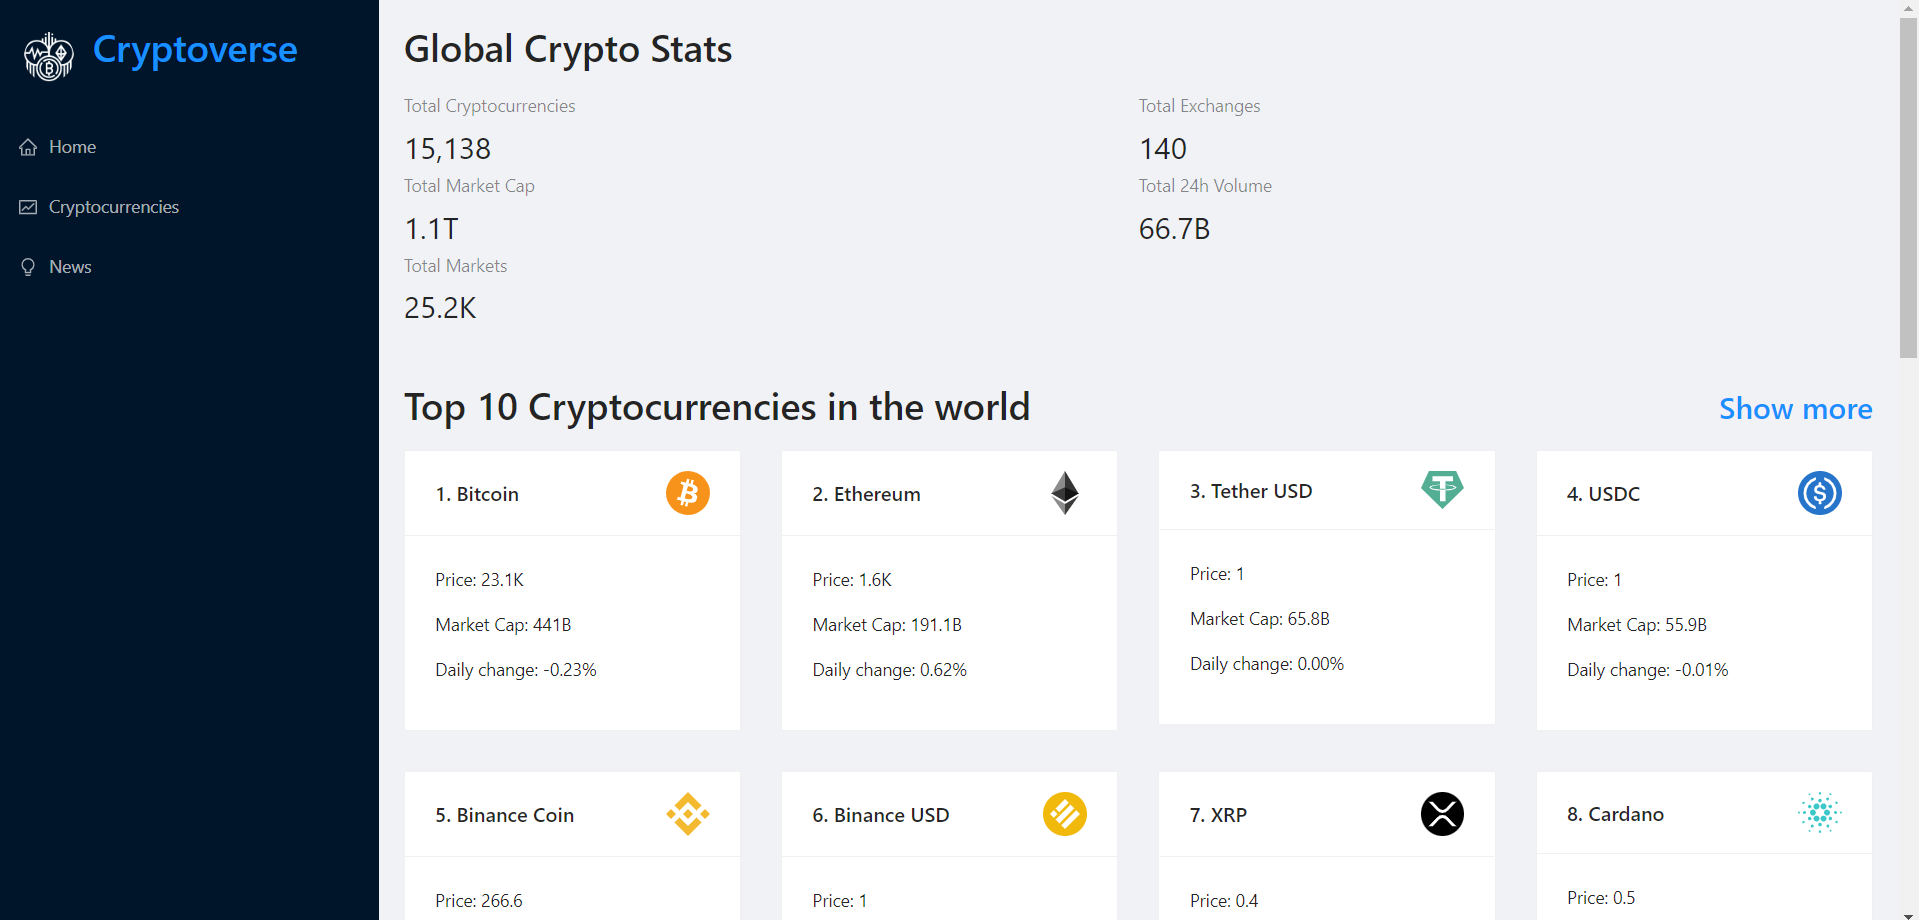Click the Binance USD coin icon
The height and width of the screenshot is (920, 1920).
tap(1064, 814)
